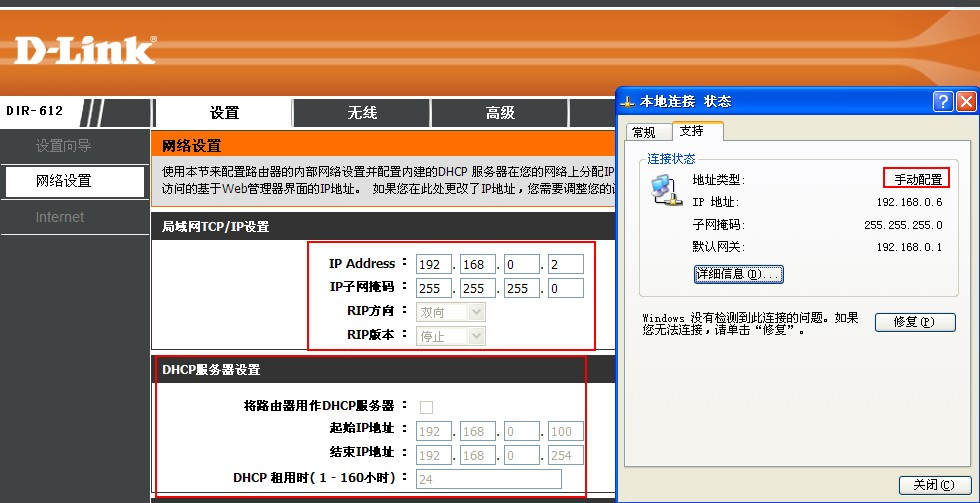
Task: Enable the router as DHCP server checkbox
Action: (x=427, y=406)
